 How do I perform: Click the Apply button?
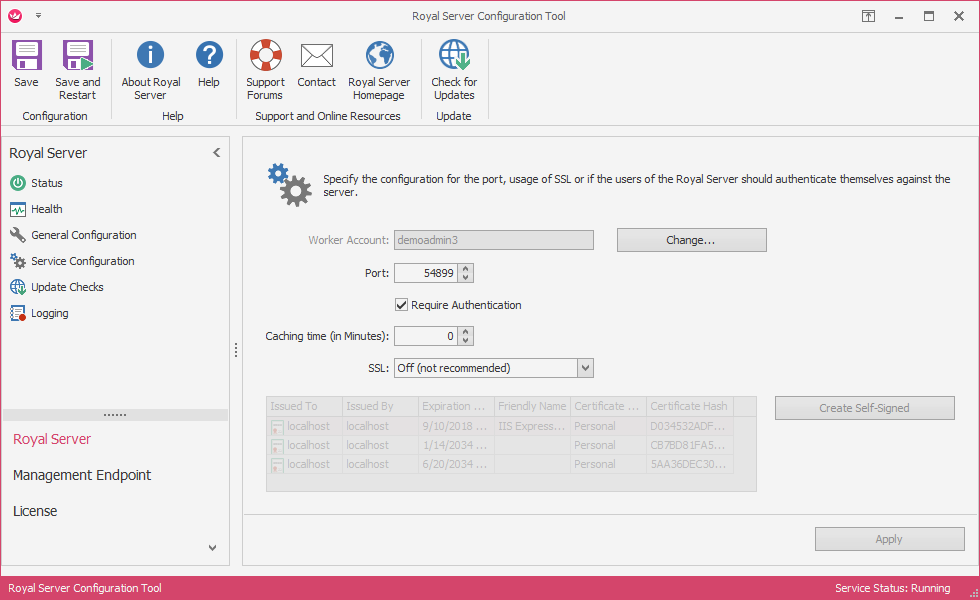(x=889, y=539)
